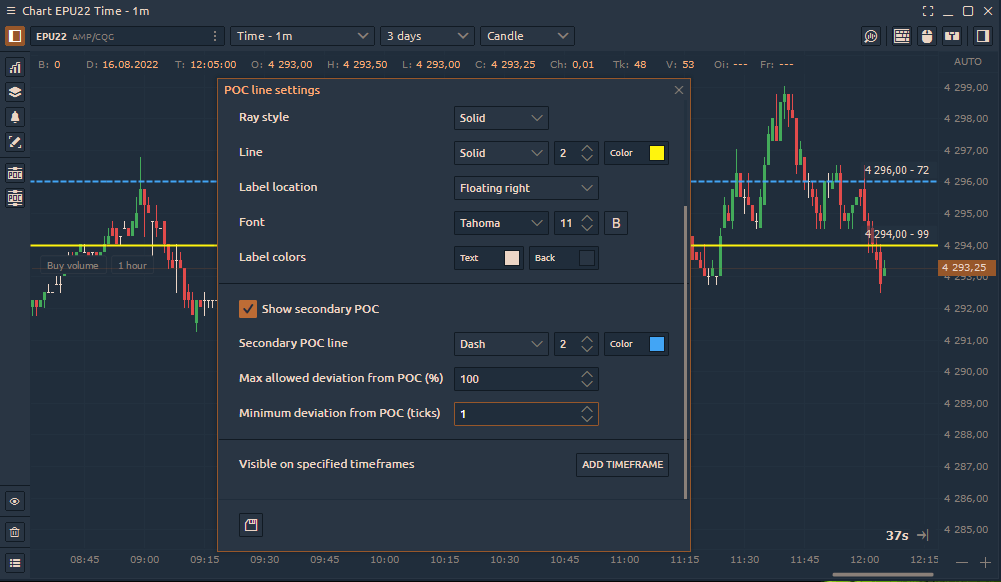
Task: Increase Max allowed deviation from POC value
Action: pos(587,374)
